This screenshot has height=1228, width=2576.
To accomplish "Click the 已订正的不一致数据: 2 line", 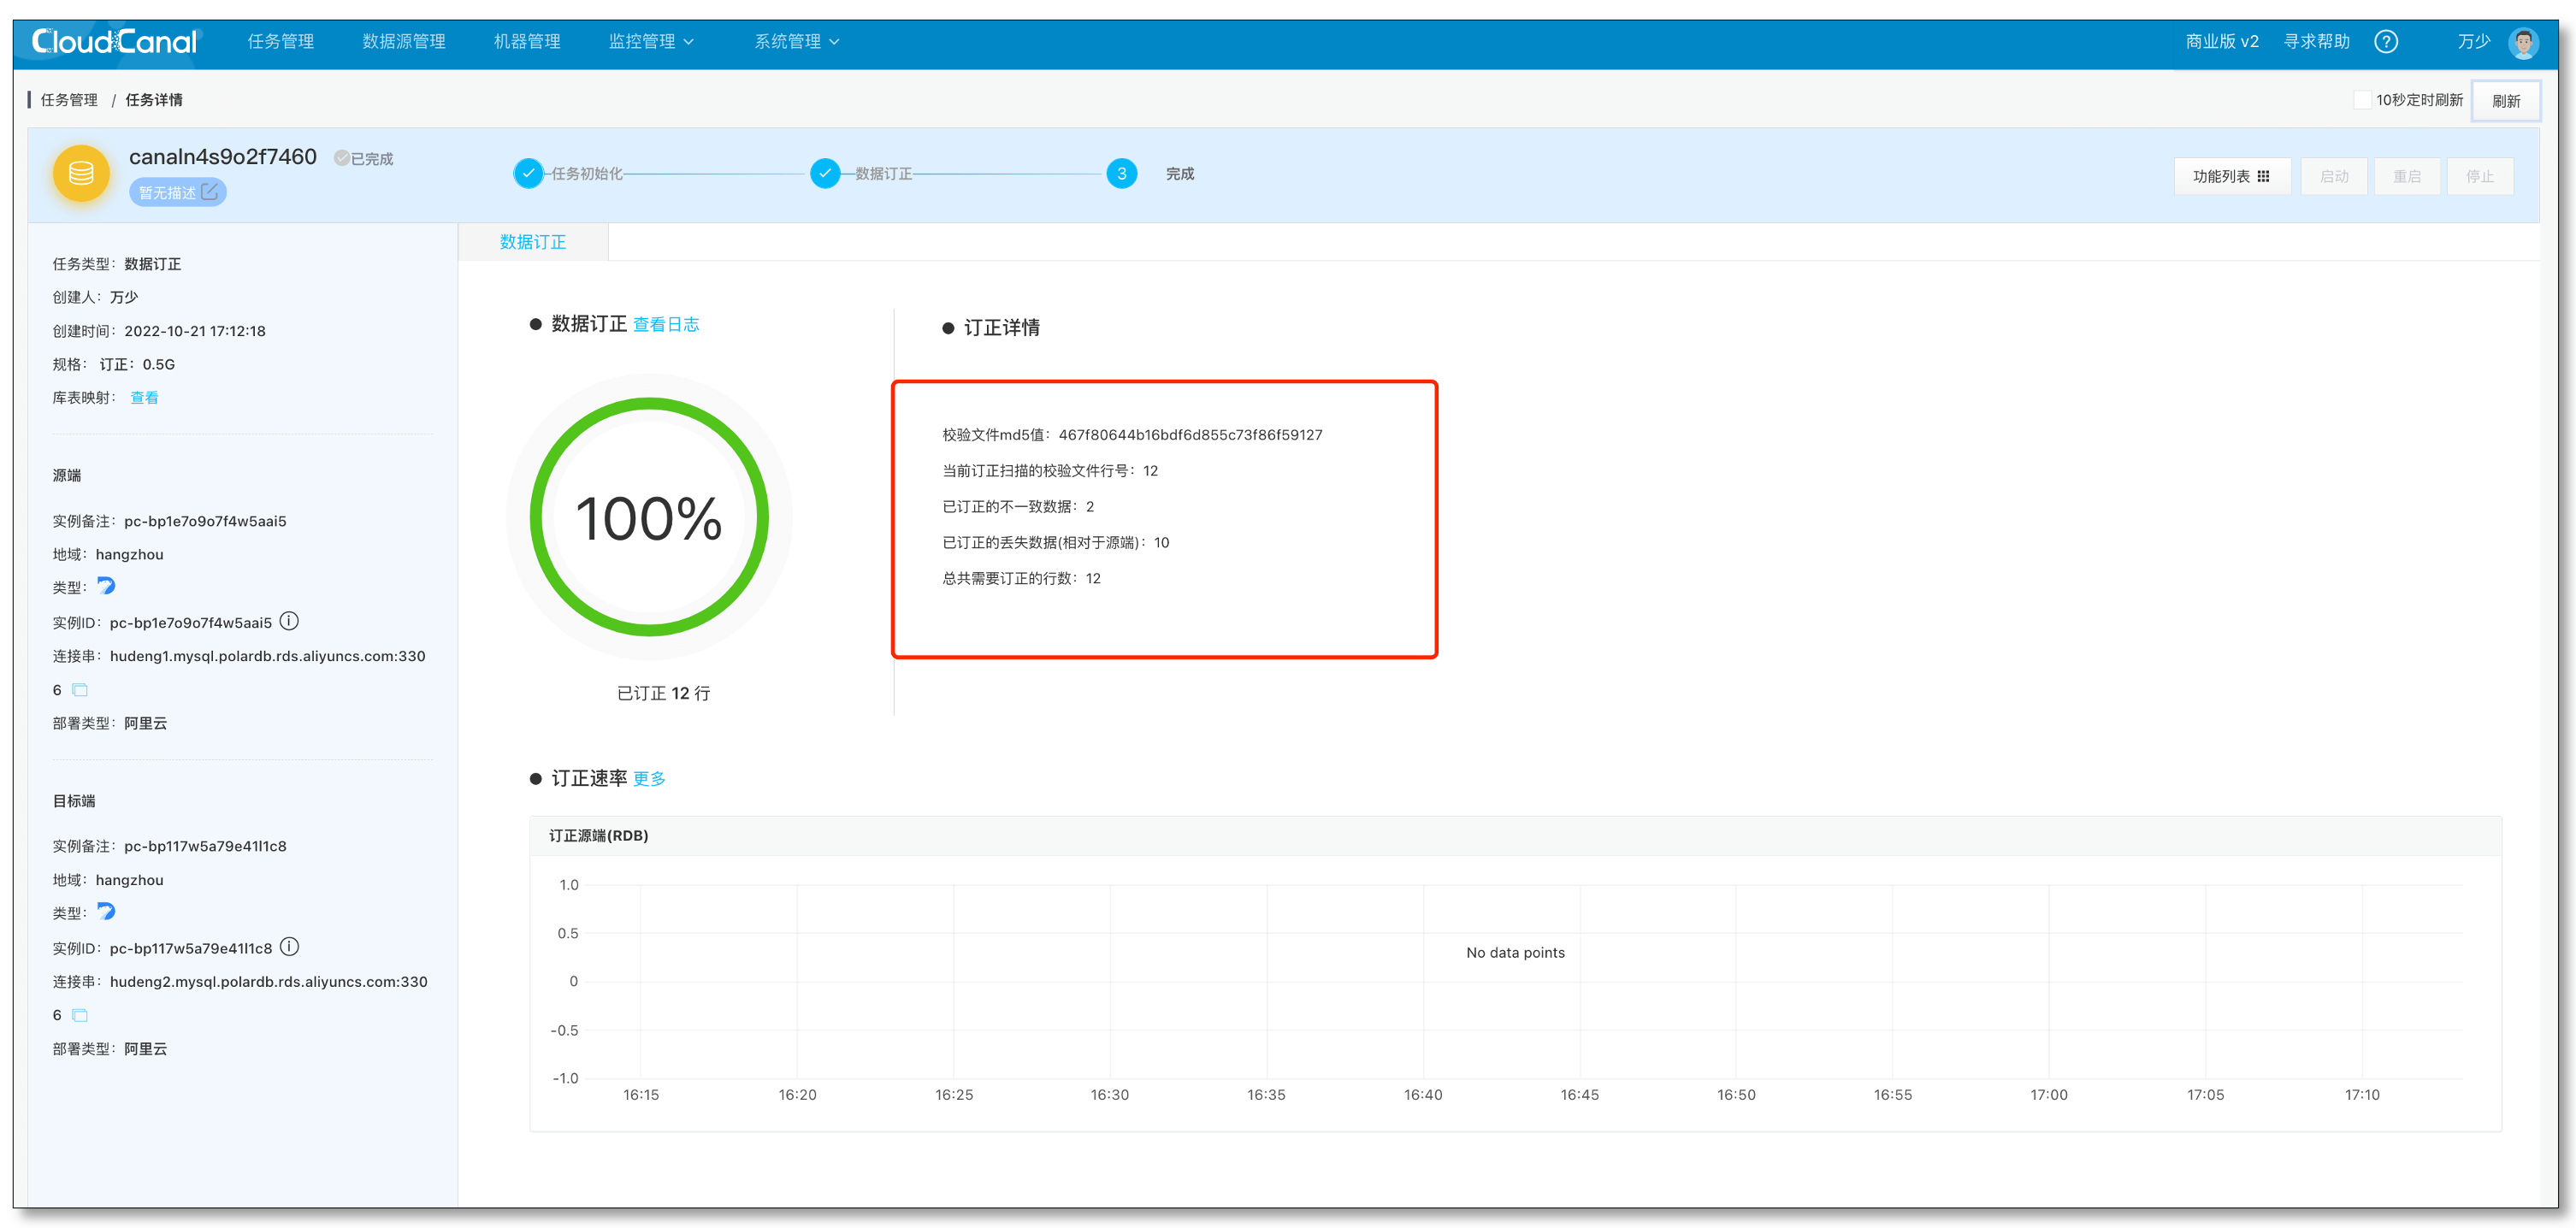I will pos(1018,506).
